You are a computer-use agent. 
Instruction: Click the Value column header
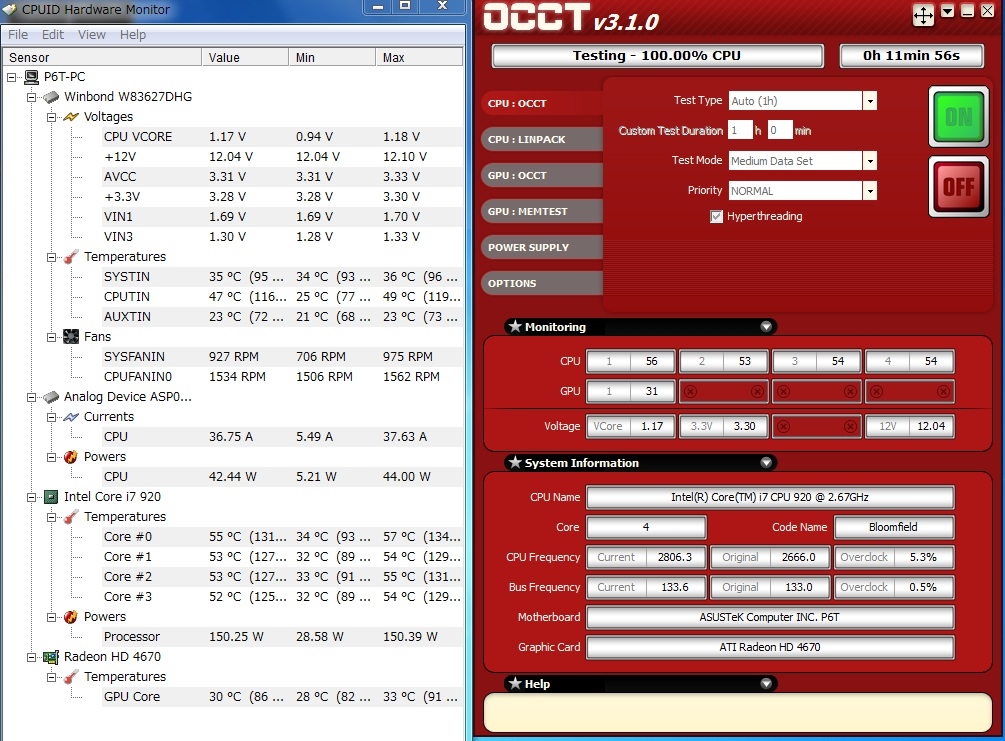tap(245, 57)
